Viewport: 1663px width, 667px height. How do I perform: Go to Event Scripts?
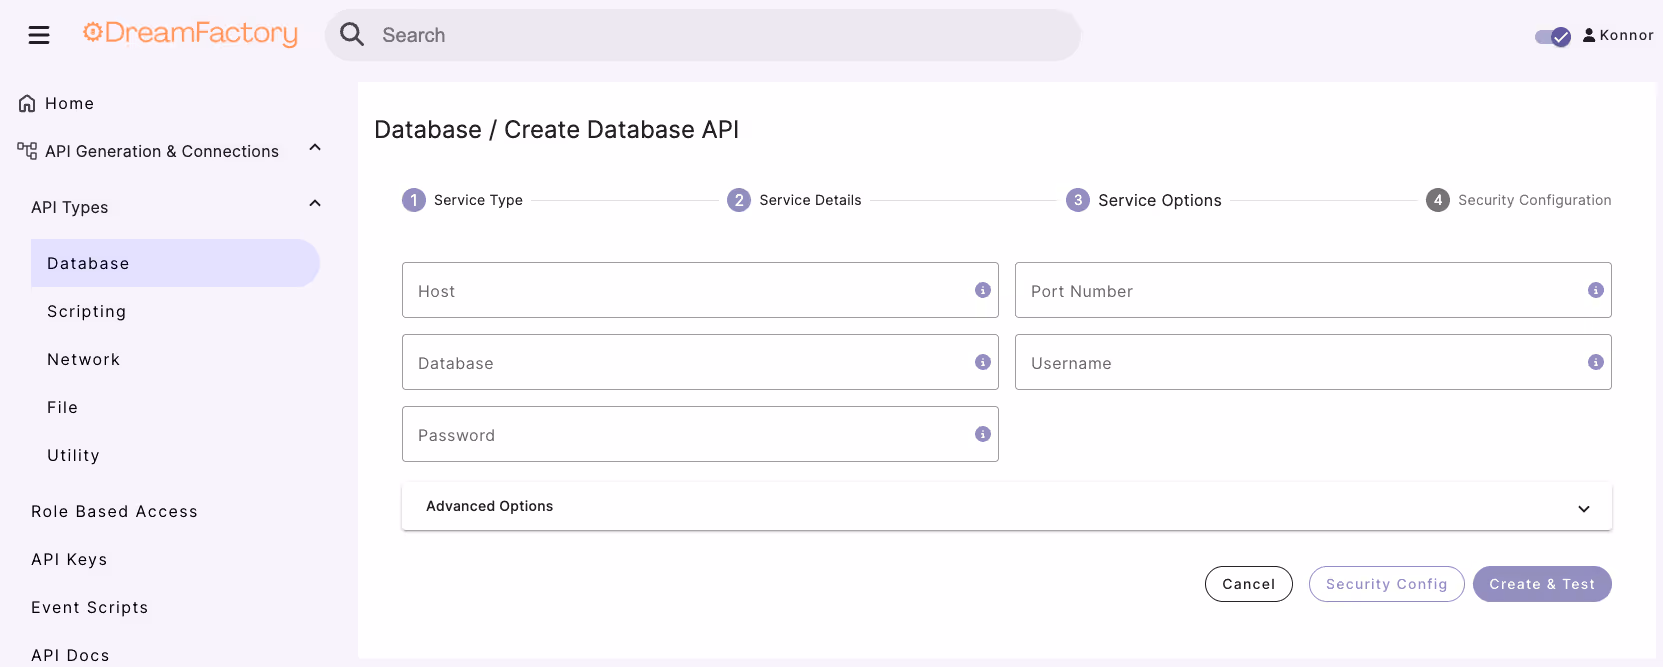[89, 607]
